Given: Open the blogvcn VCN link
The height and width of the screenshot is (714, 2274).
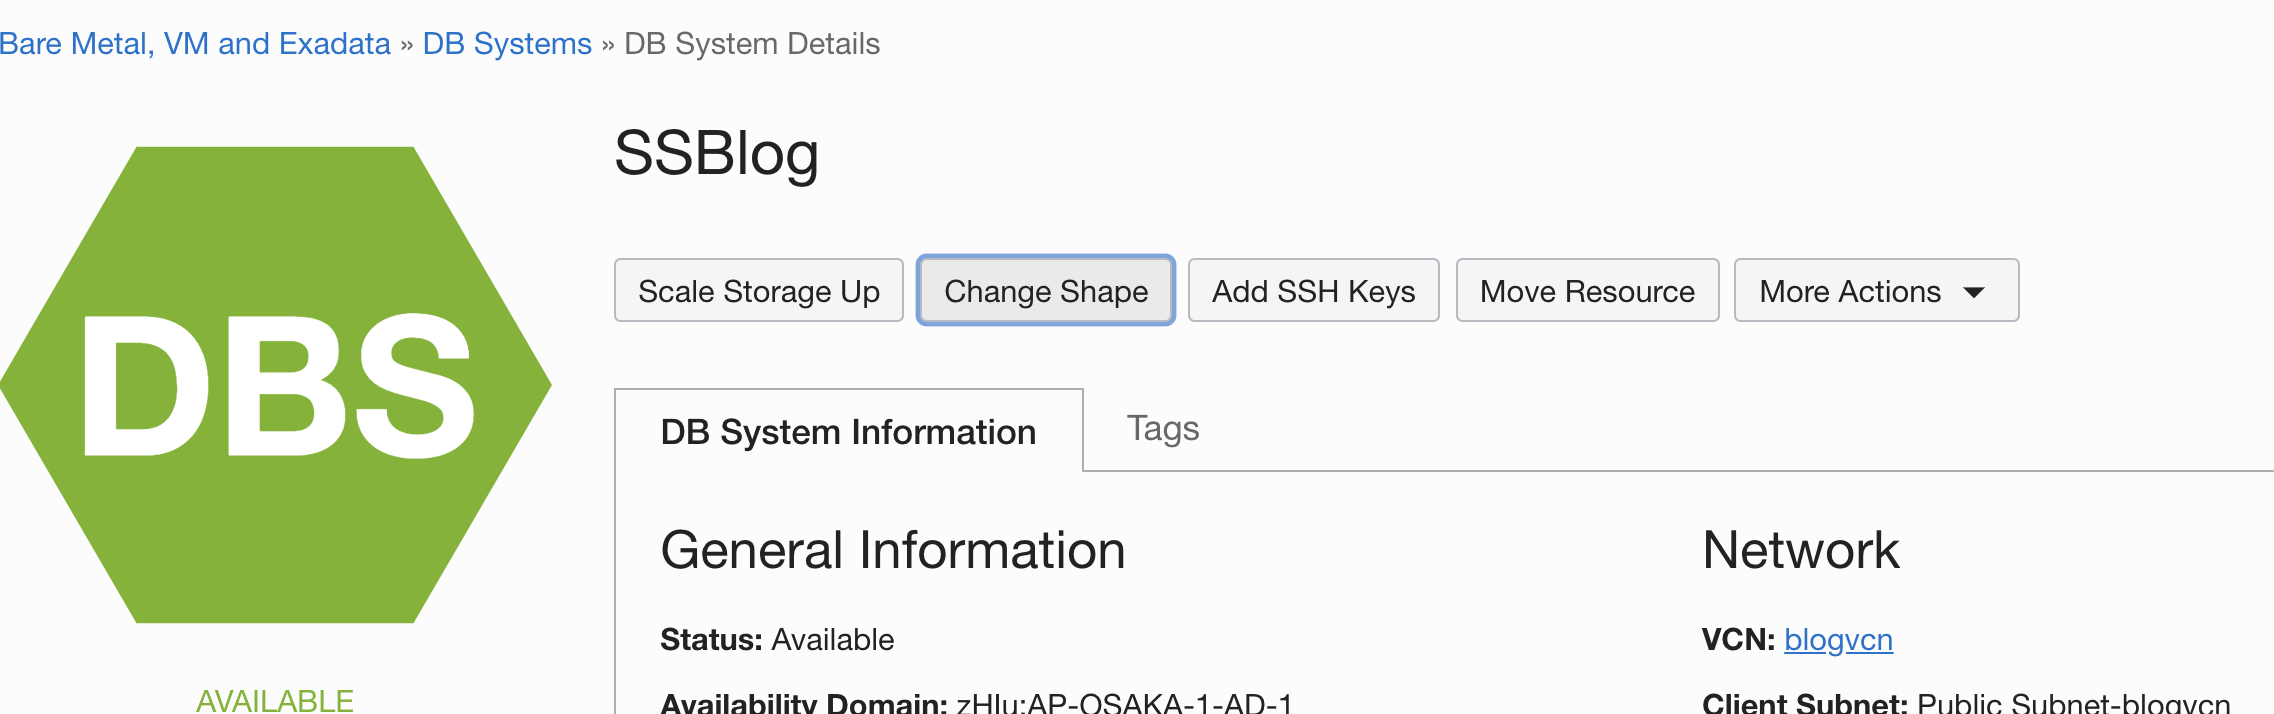Looking at the screenshot, I should click(1838, 639).
